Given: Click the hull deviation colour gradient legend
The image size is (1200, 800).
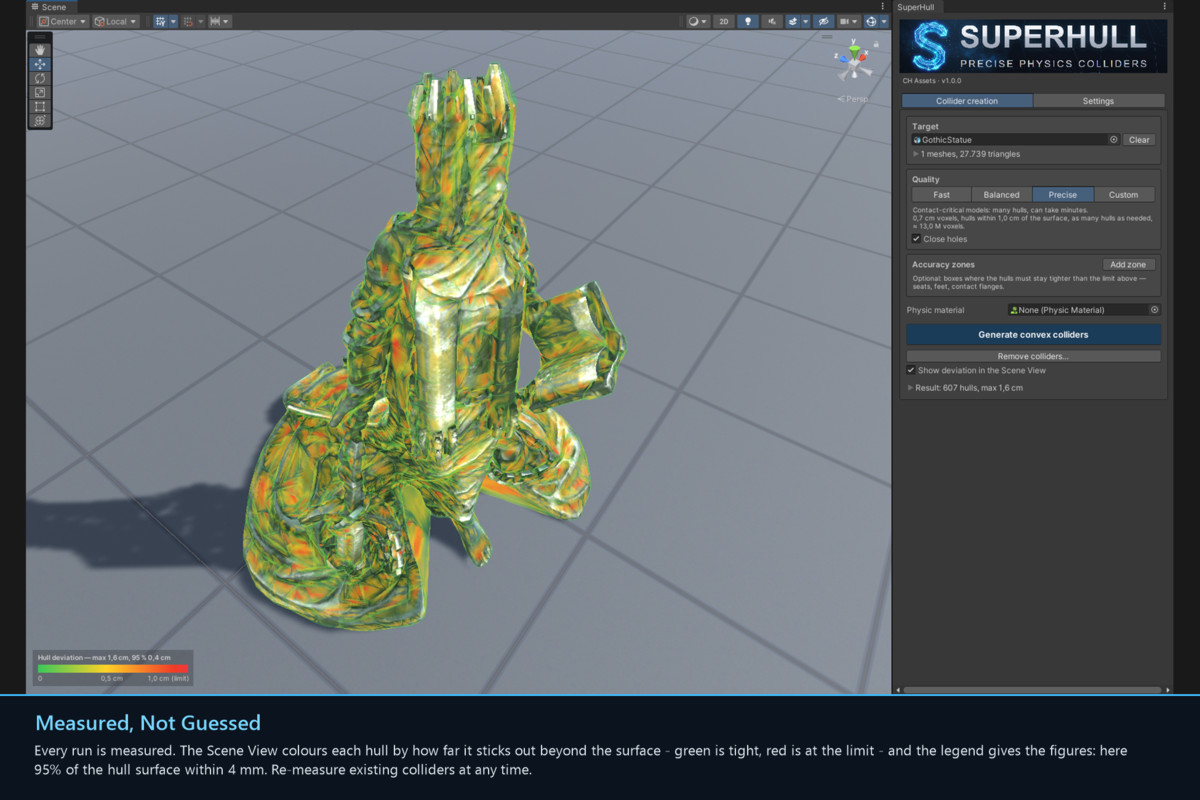Looking at the screenshot, I should 113,667.
